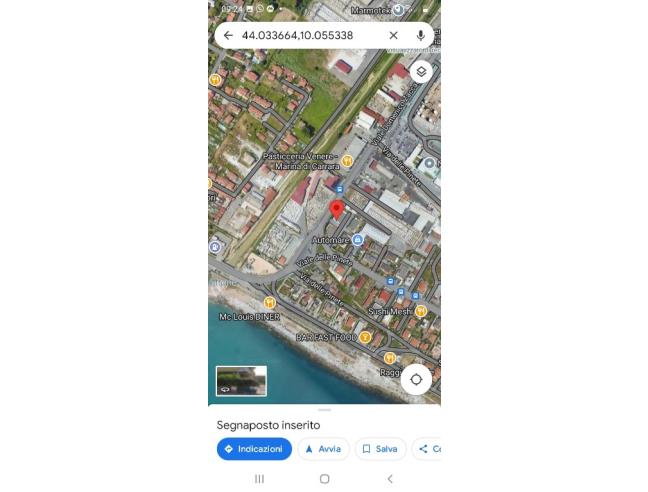648x492 pixels.
Task: Open Pasticceria Venere restaurant marker
Action: click(347, 161)
